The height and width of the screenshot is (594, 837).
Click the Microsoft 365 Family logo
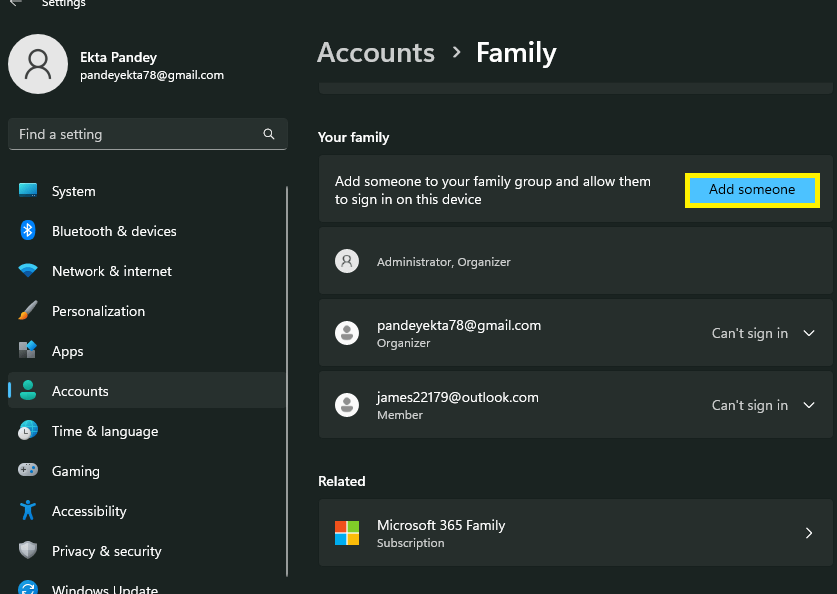point(347,533)
